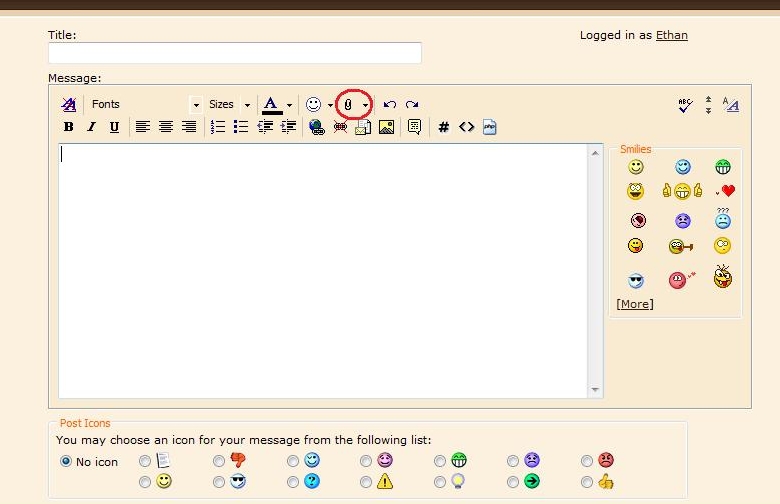Image resolution: width=780 pixels, height=504 pixels.
Task: Click the attachment paperclip icon
Action: point(348,104)
